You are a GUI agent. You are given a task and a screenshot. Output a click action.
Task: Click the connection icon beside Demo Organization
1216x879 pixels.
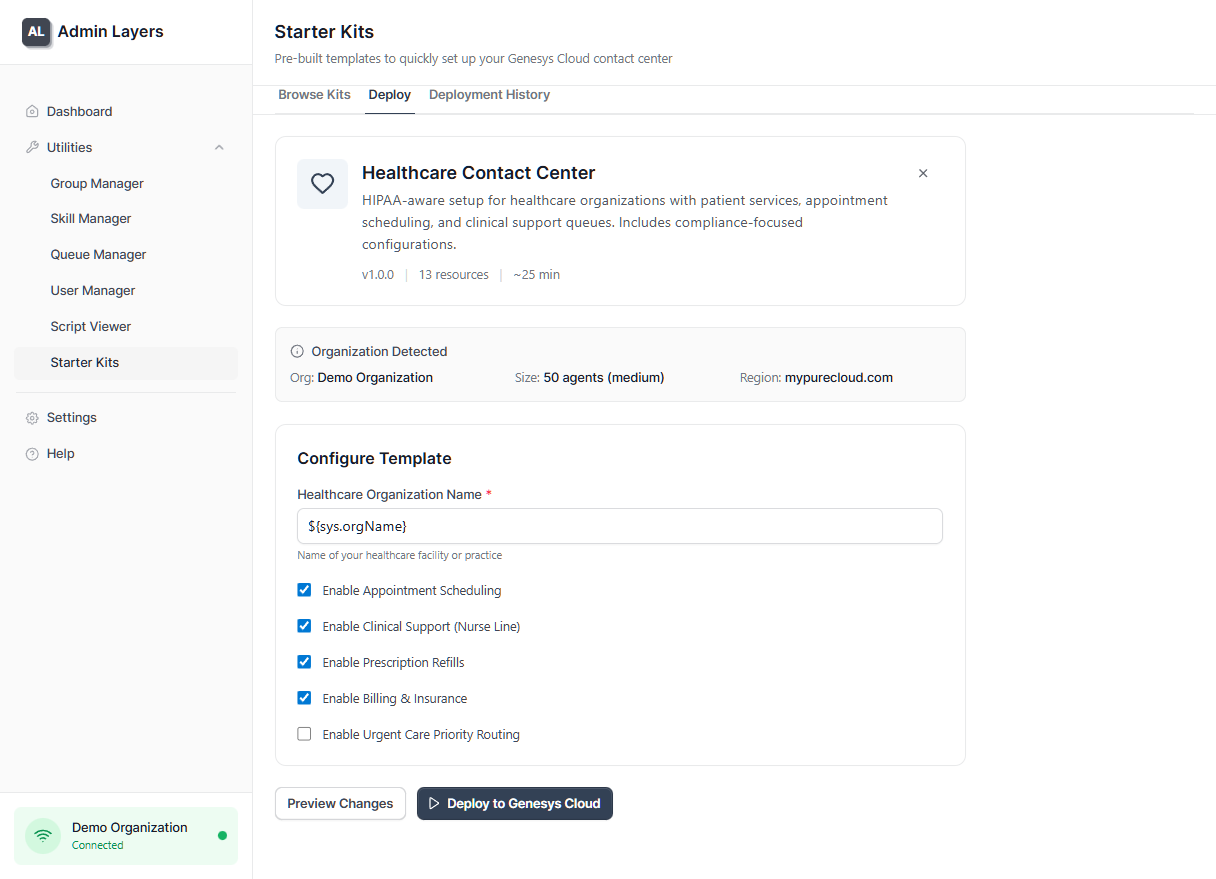click(x=42, y=835)
